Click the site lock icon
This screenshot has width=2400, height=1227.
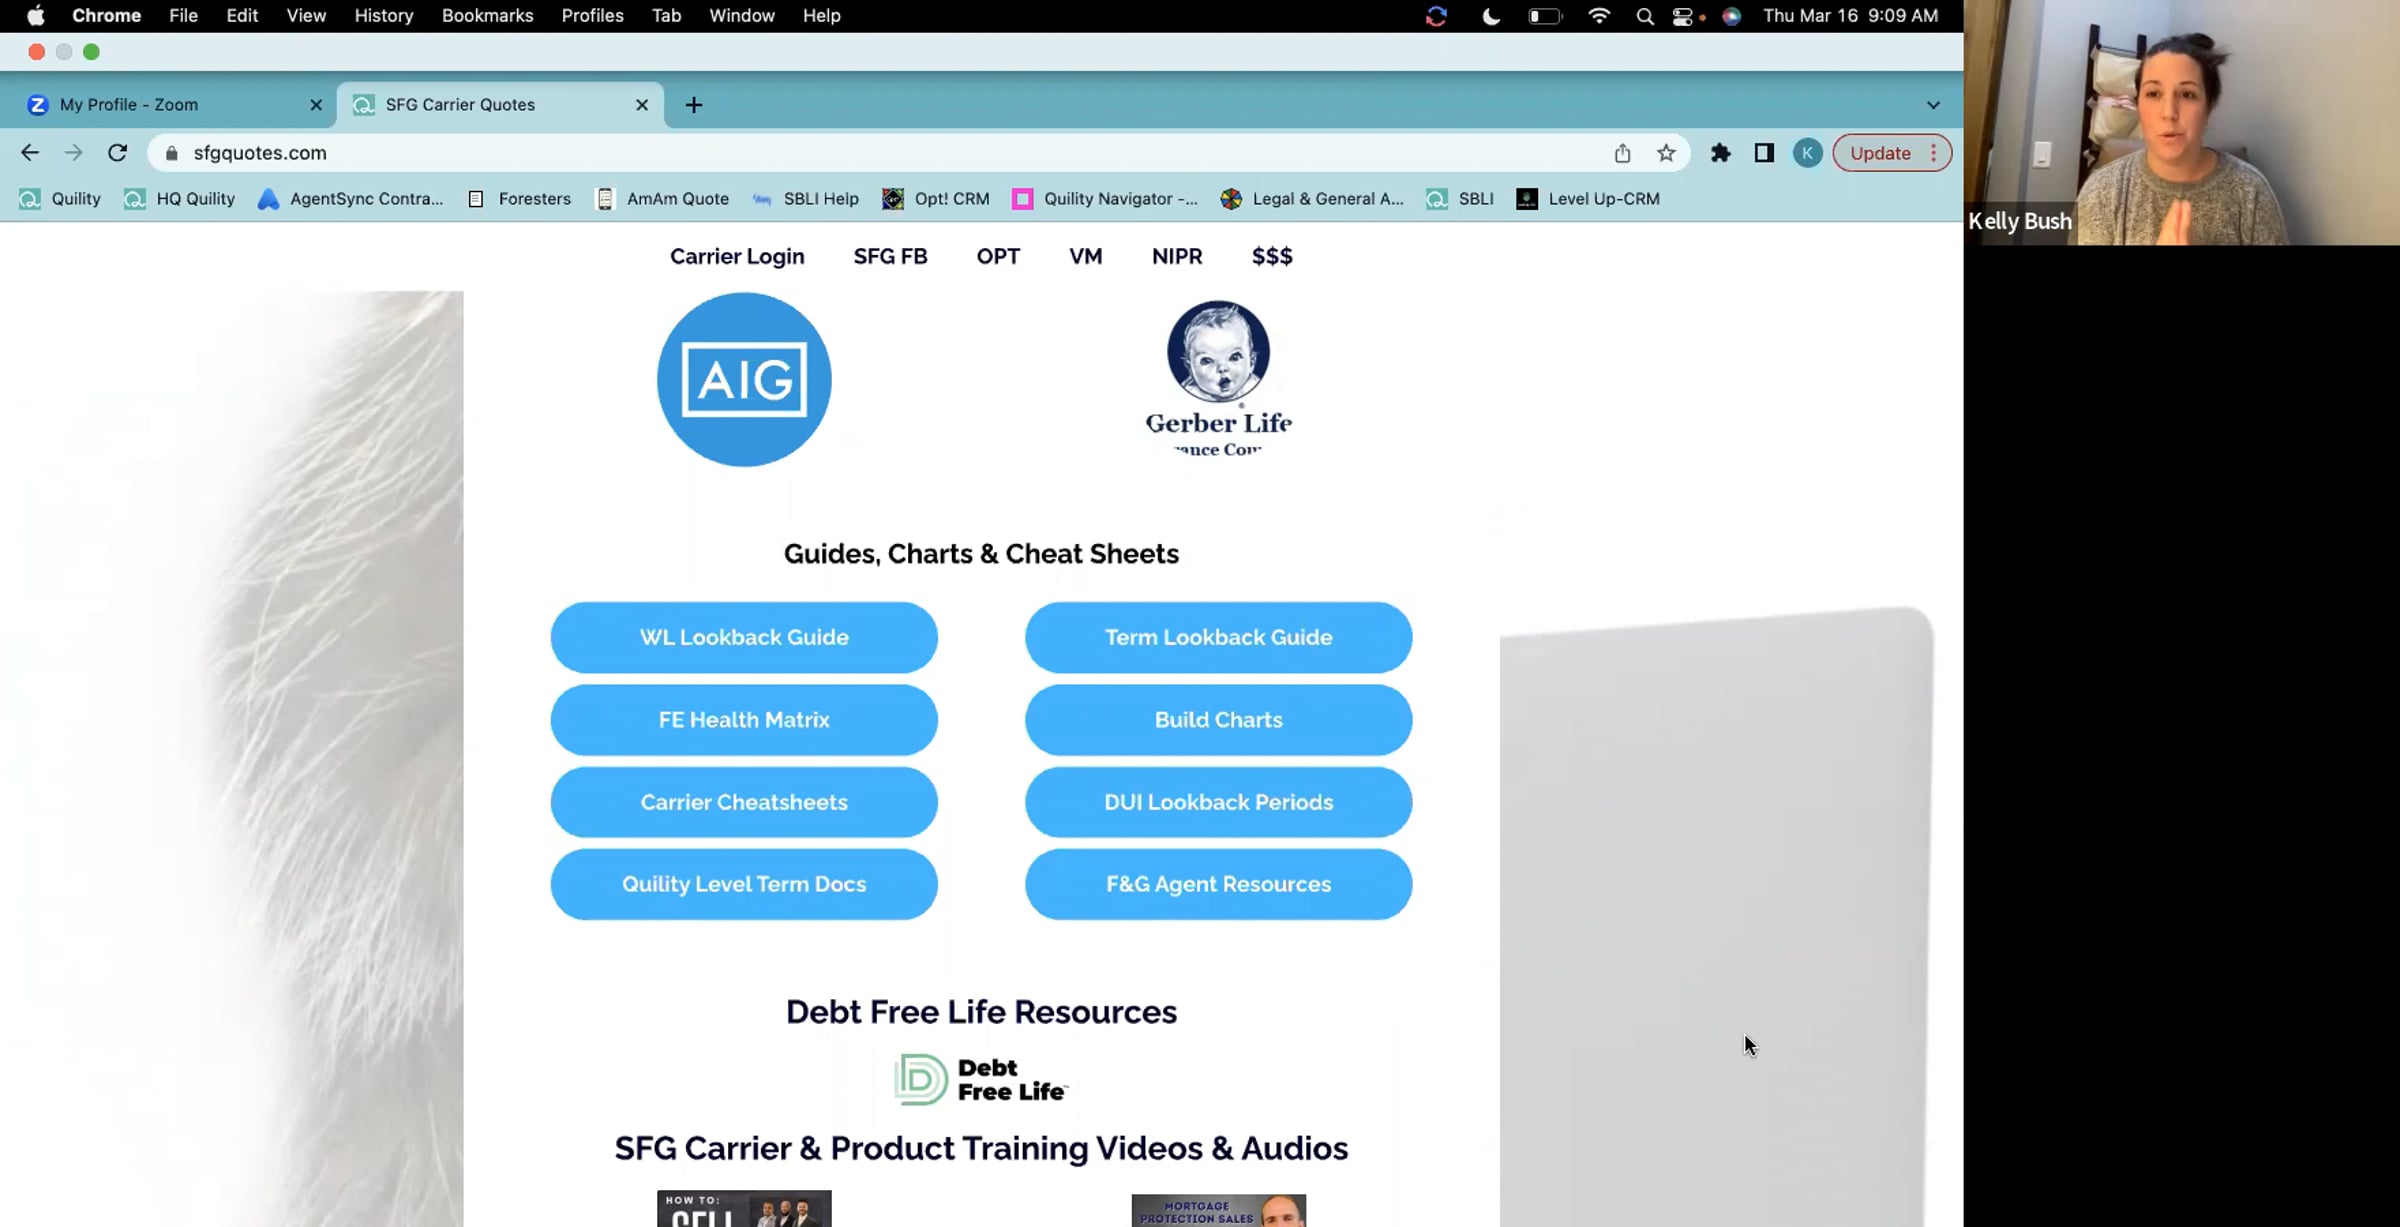[172, 153]
